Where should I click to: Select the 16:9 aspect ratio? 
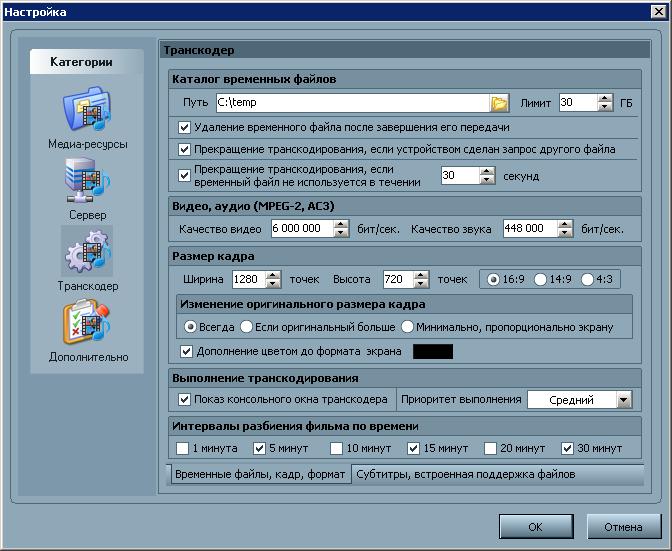493,280
